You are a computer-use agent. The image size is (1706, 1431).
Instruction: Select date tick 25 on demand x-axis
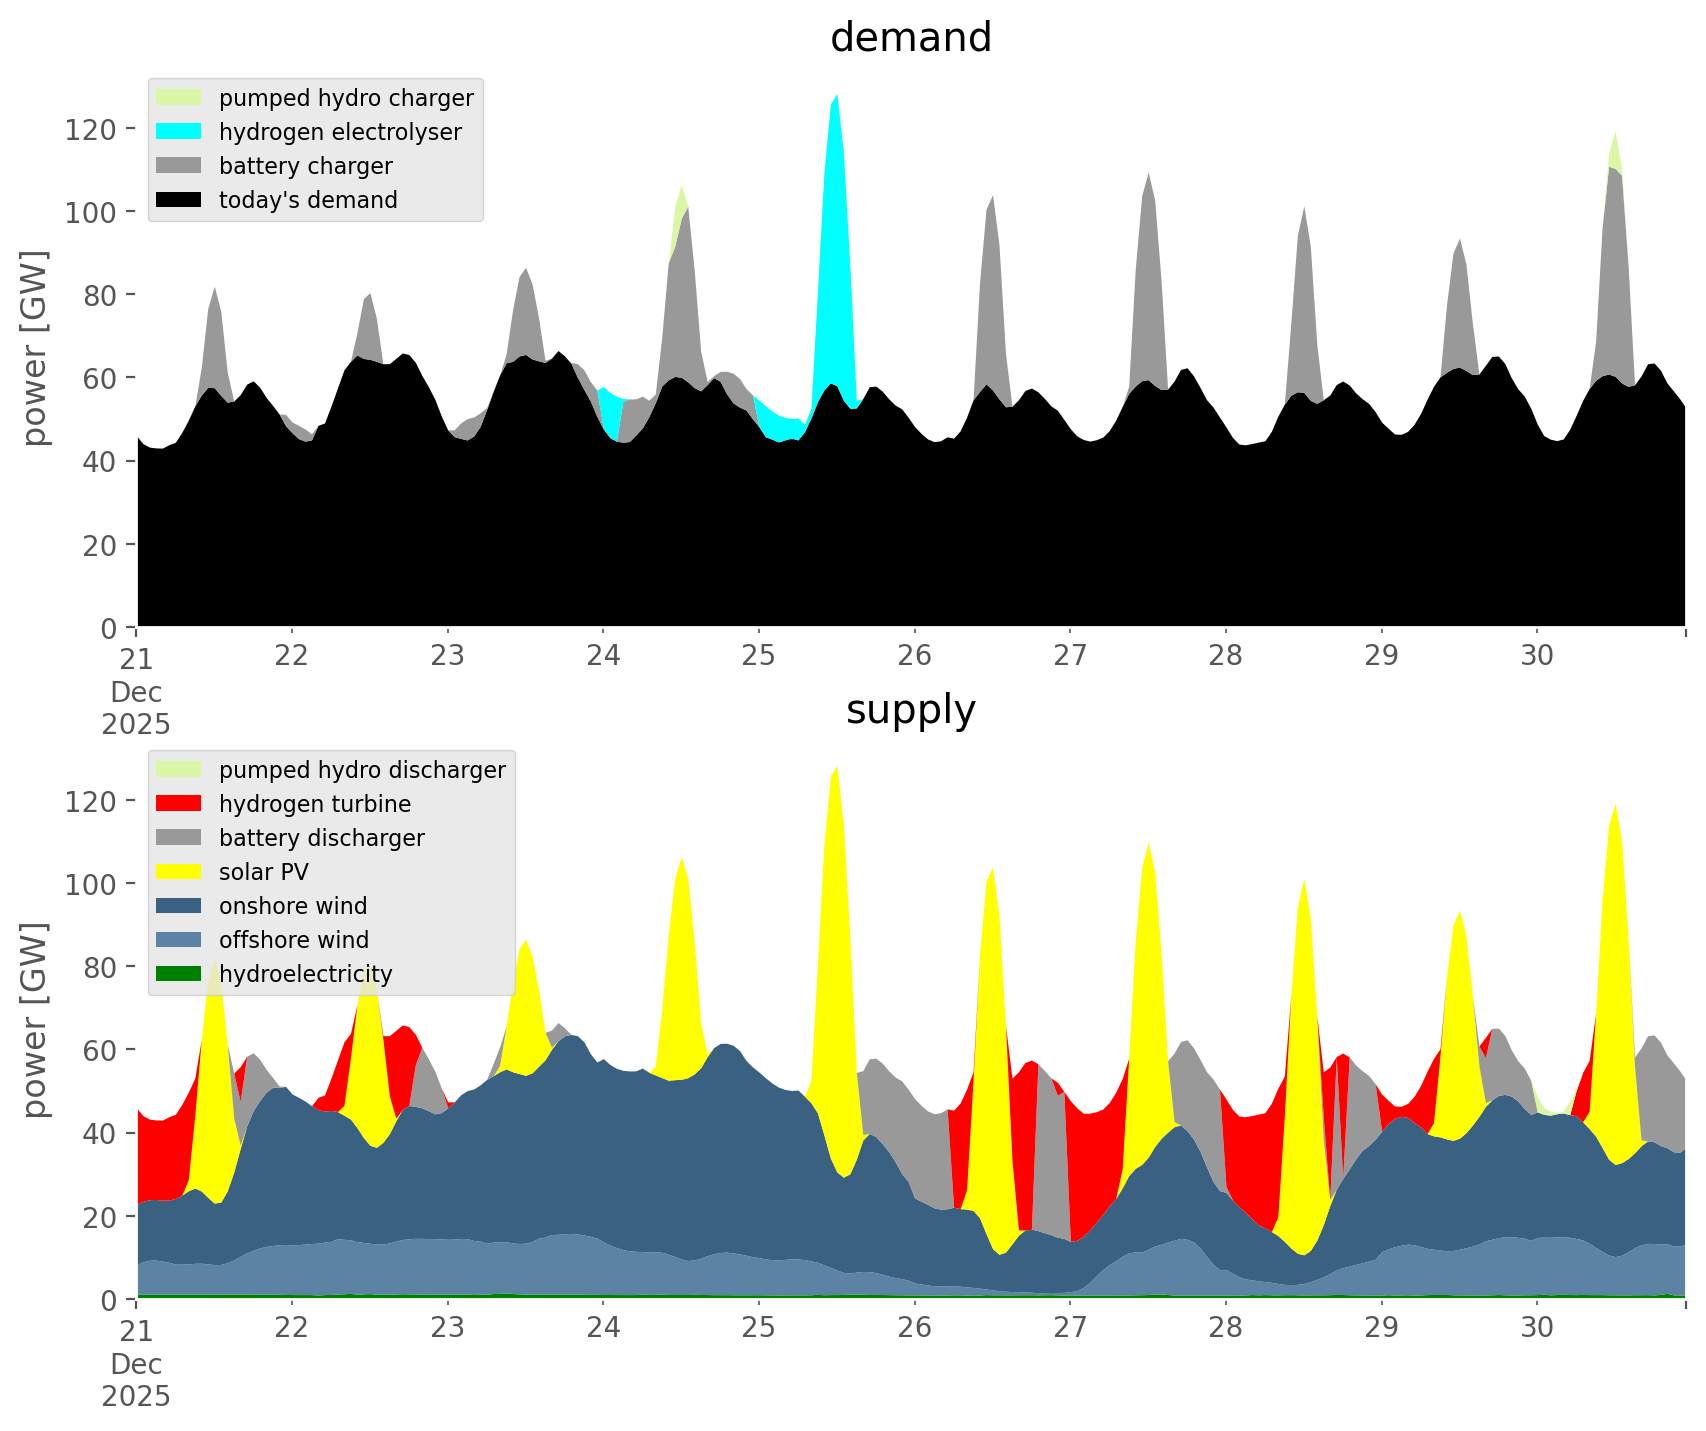click(759, 656)
